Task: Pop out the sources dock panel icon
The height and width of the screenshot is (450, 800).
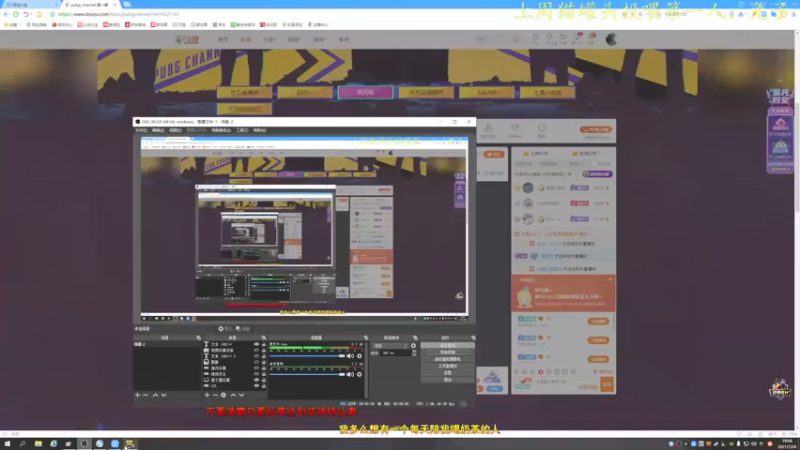Action: click(264, 338)
